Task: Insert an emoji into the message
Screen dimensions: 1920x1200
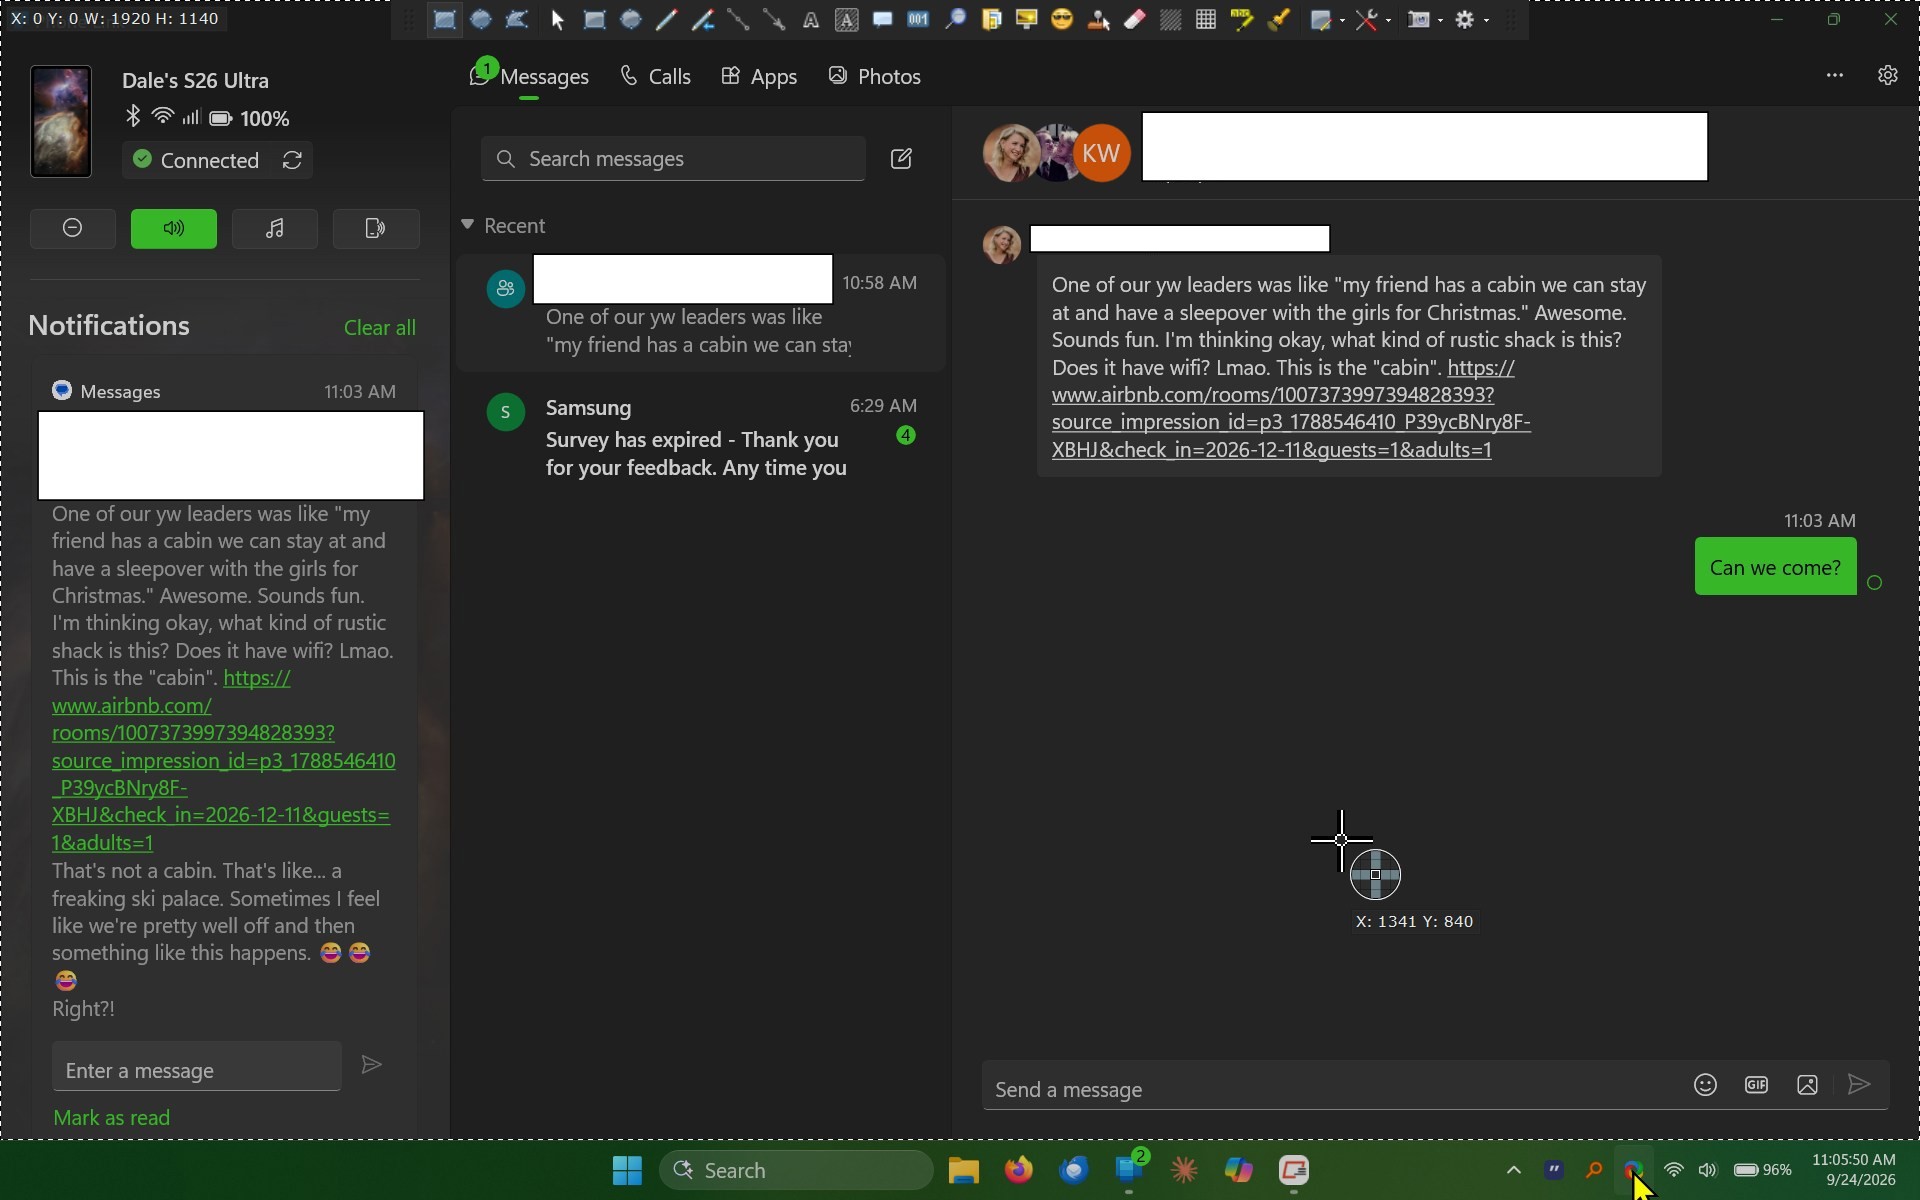Action: click(1706, 1085)
